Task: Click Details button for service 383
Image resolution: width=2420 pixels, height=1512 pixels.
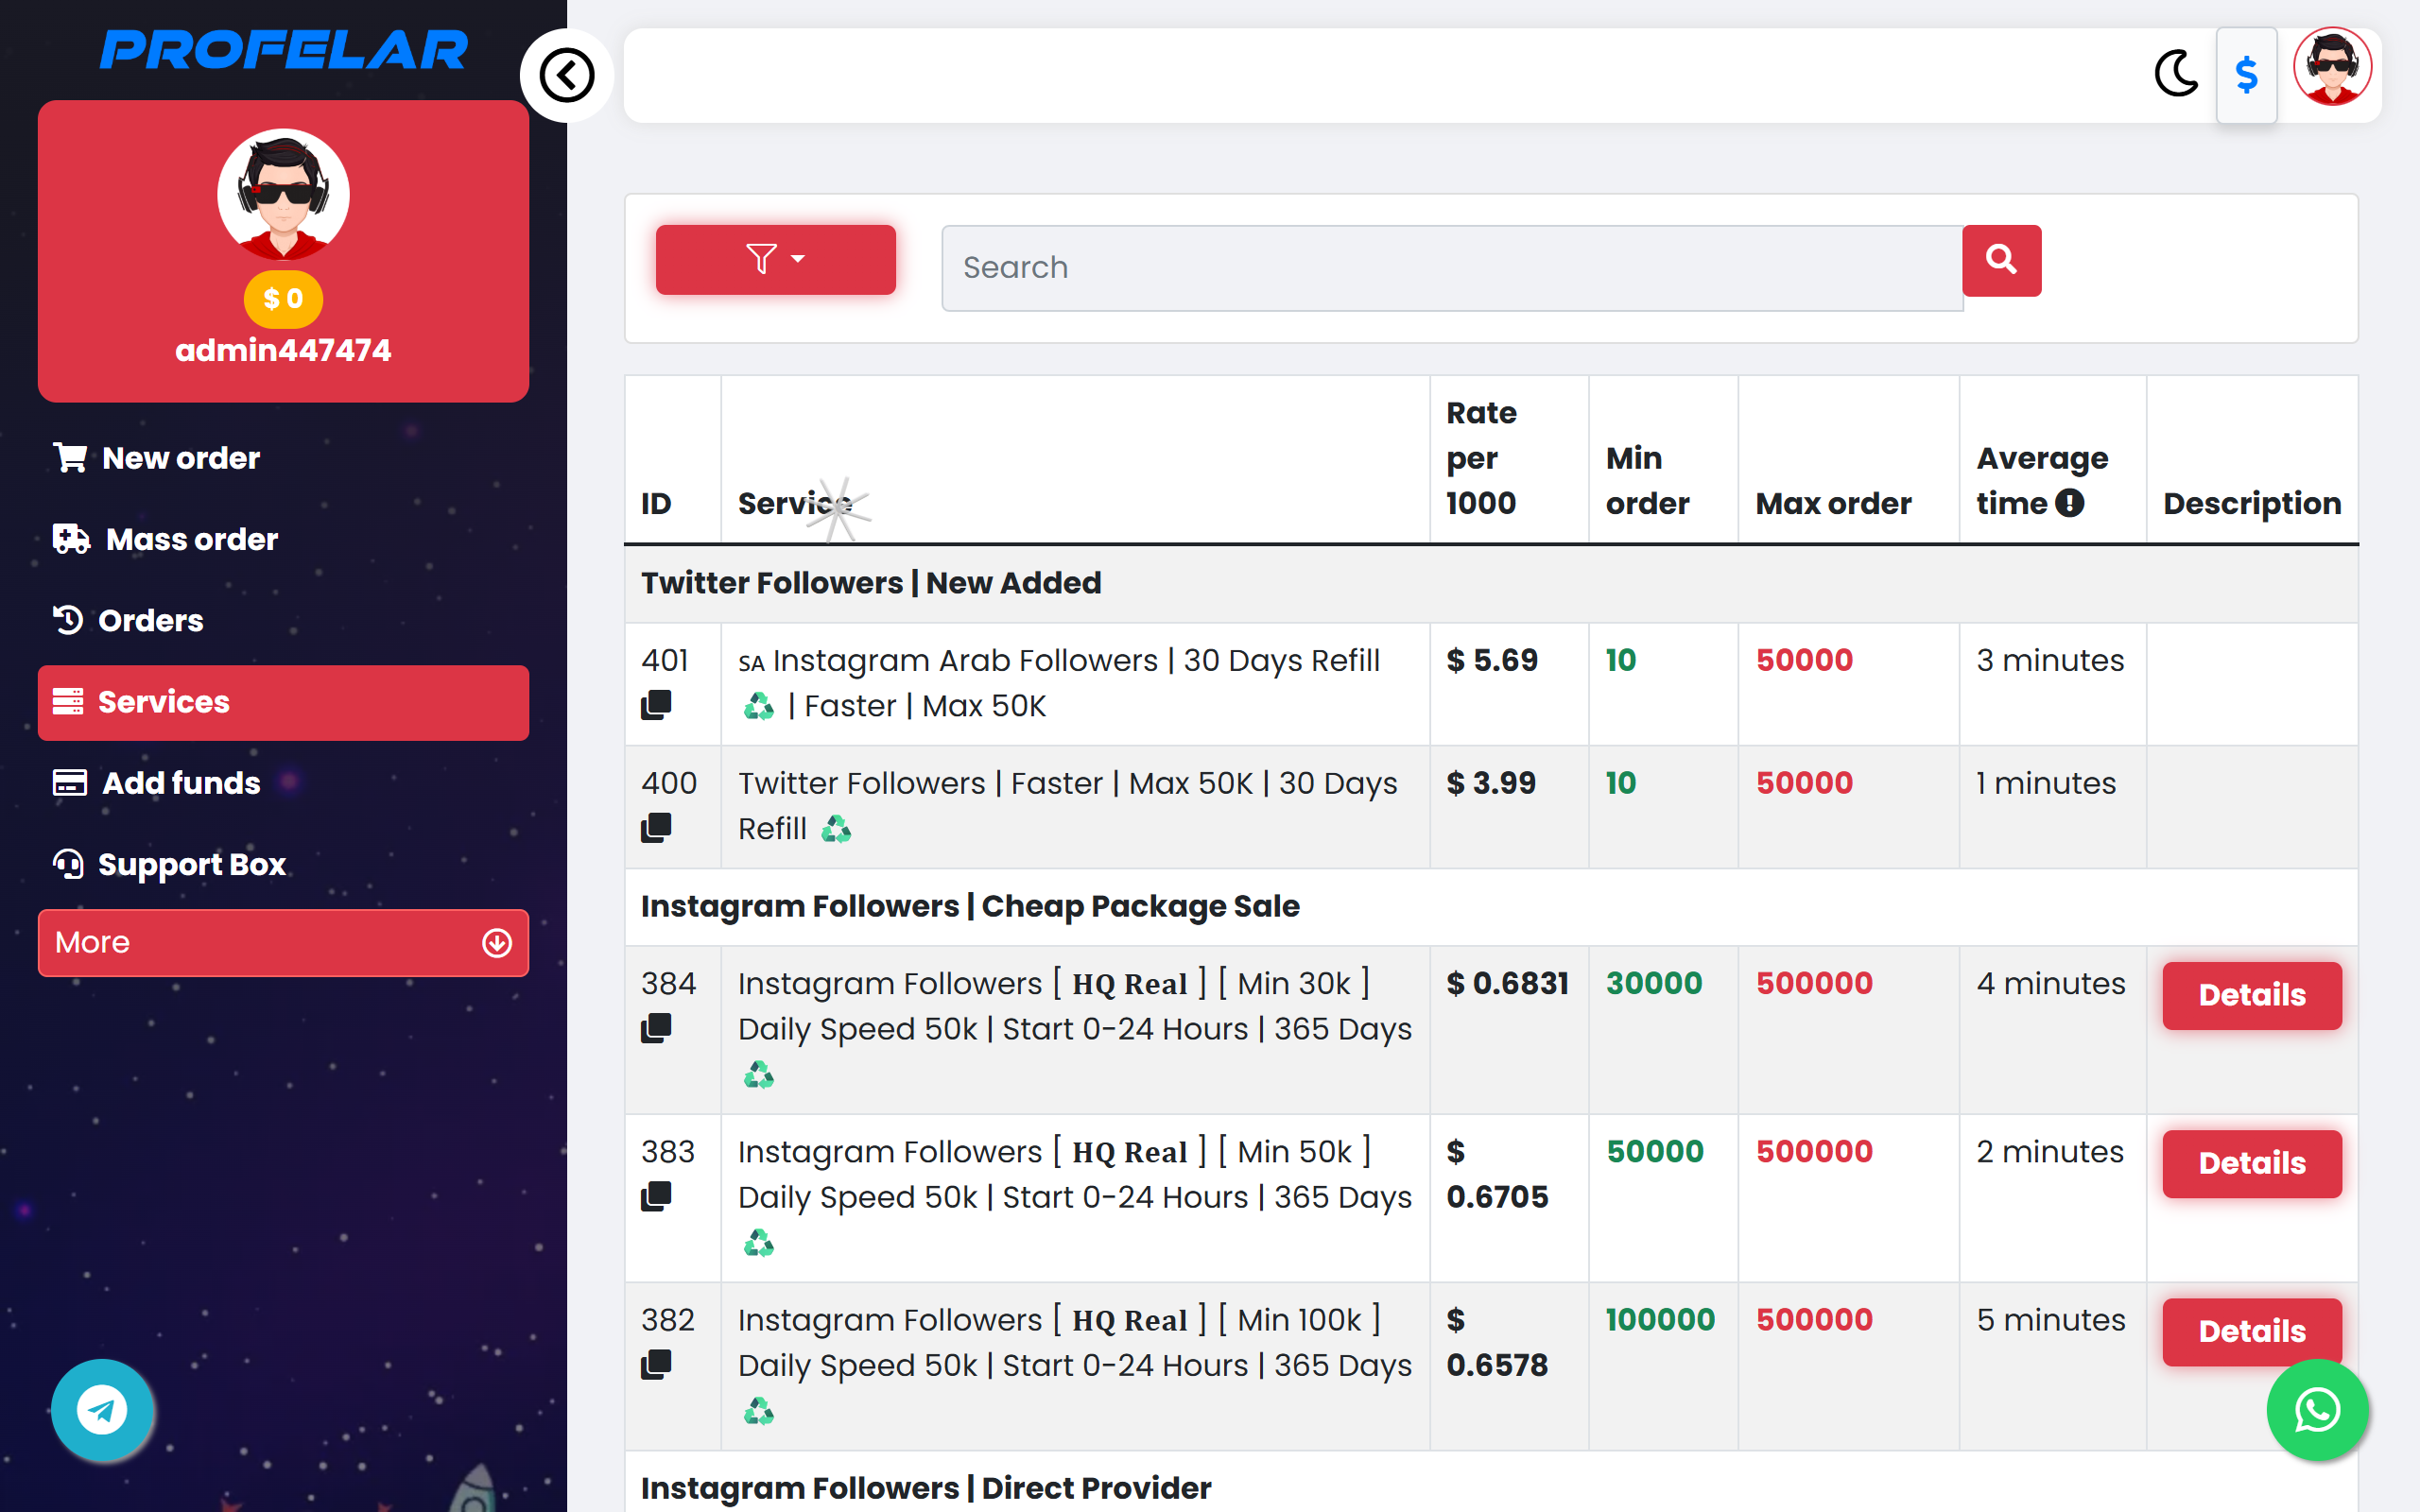Action: pyautogui.click(x=2251, y=1163)
